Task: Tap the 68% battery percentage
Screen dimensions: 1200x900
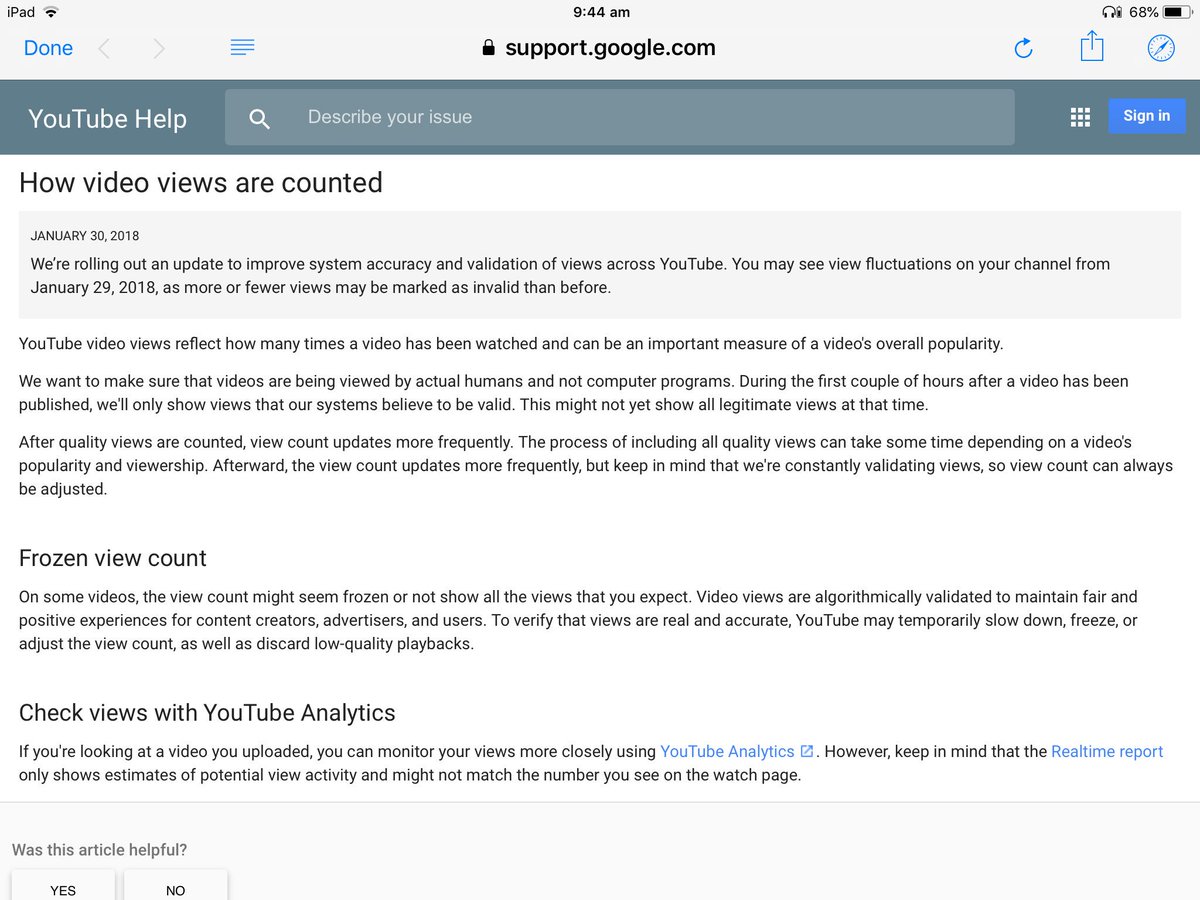Action: (1143, 12)
